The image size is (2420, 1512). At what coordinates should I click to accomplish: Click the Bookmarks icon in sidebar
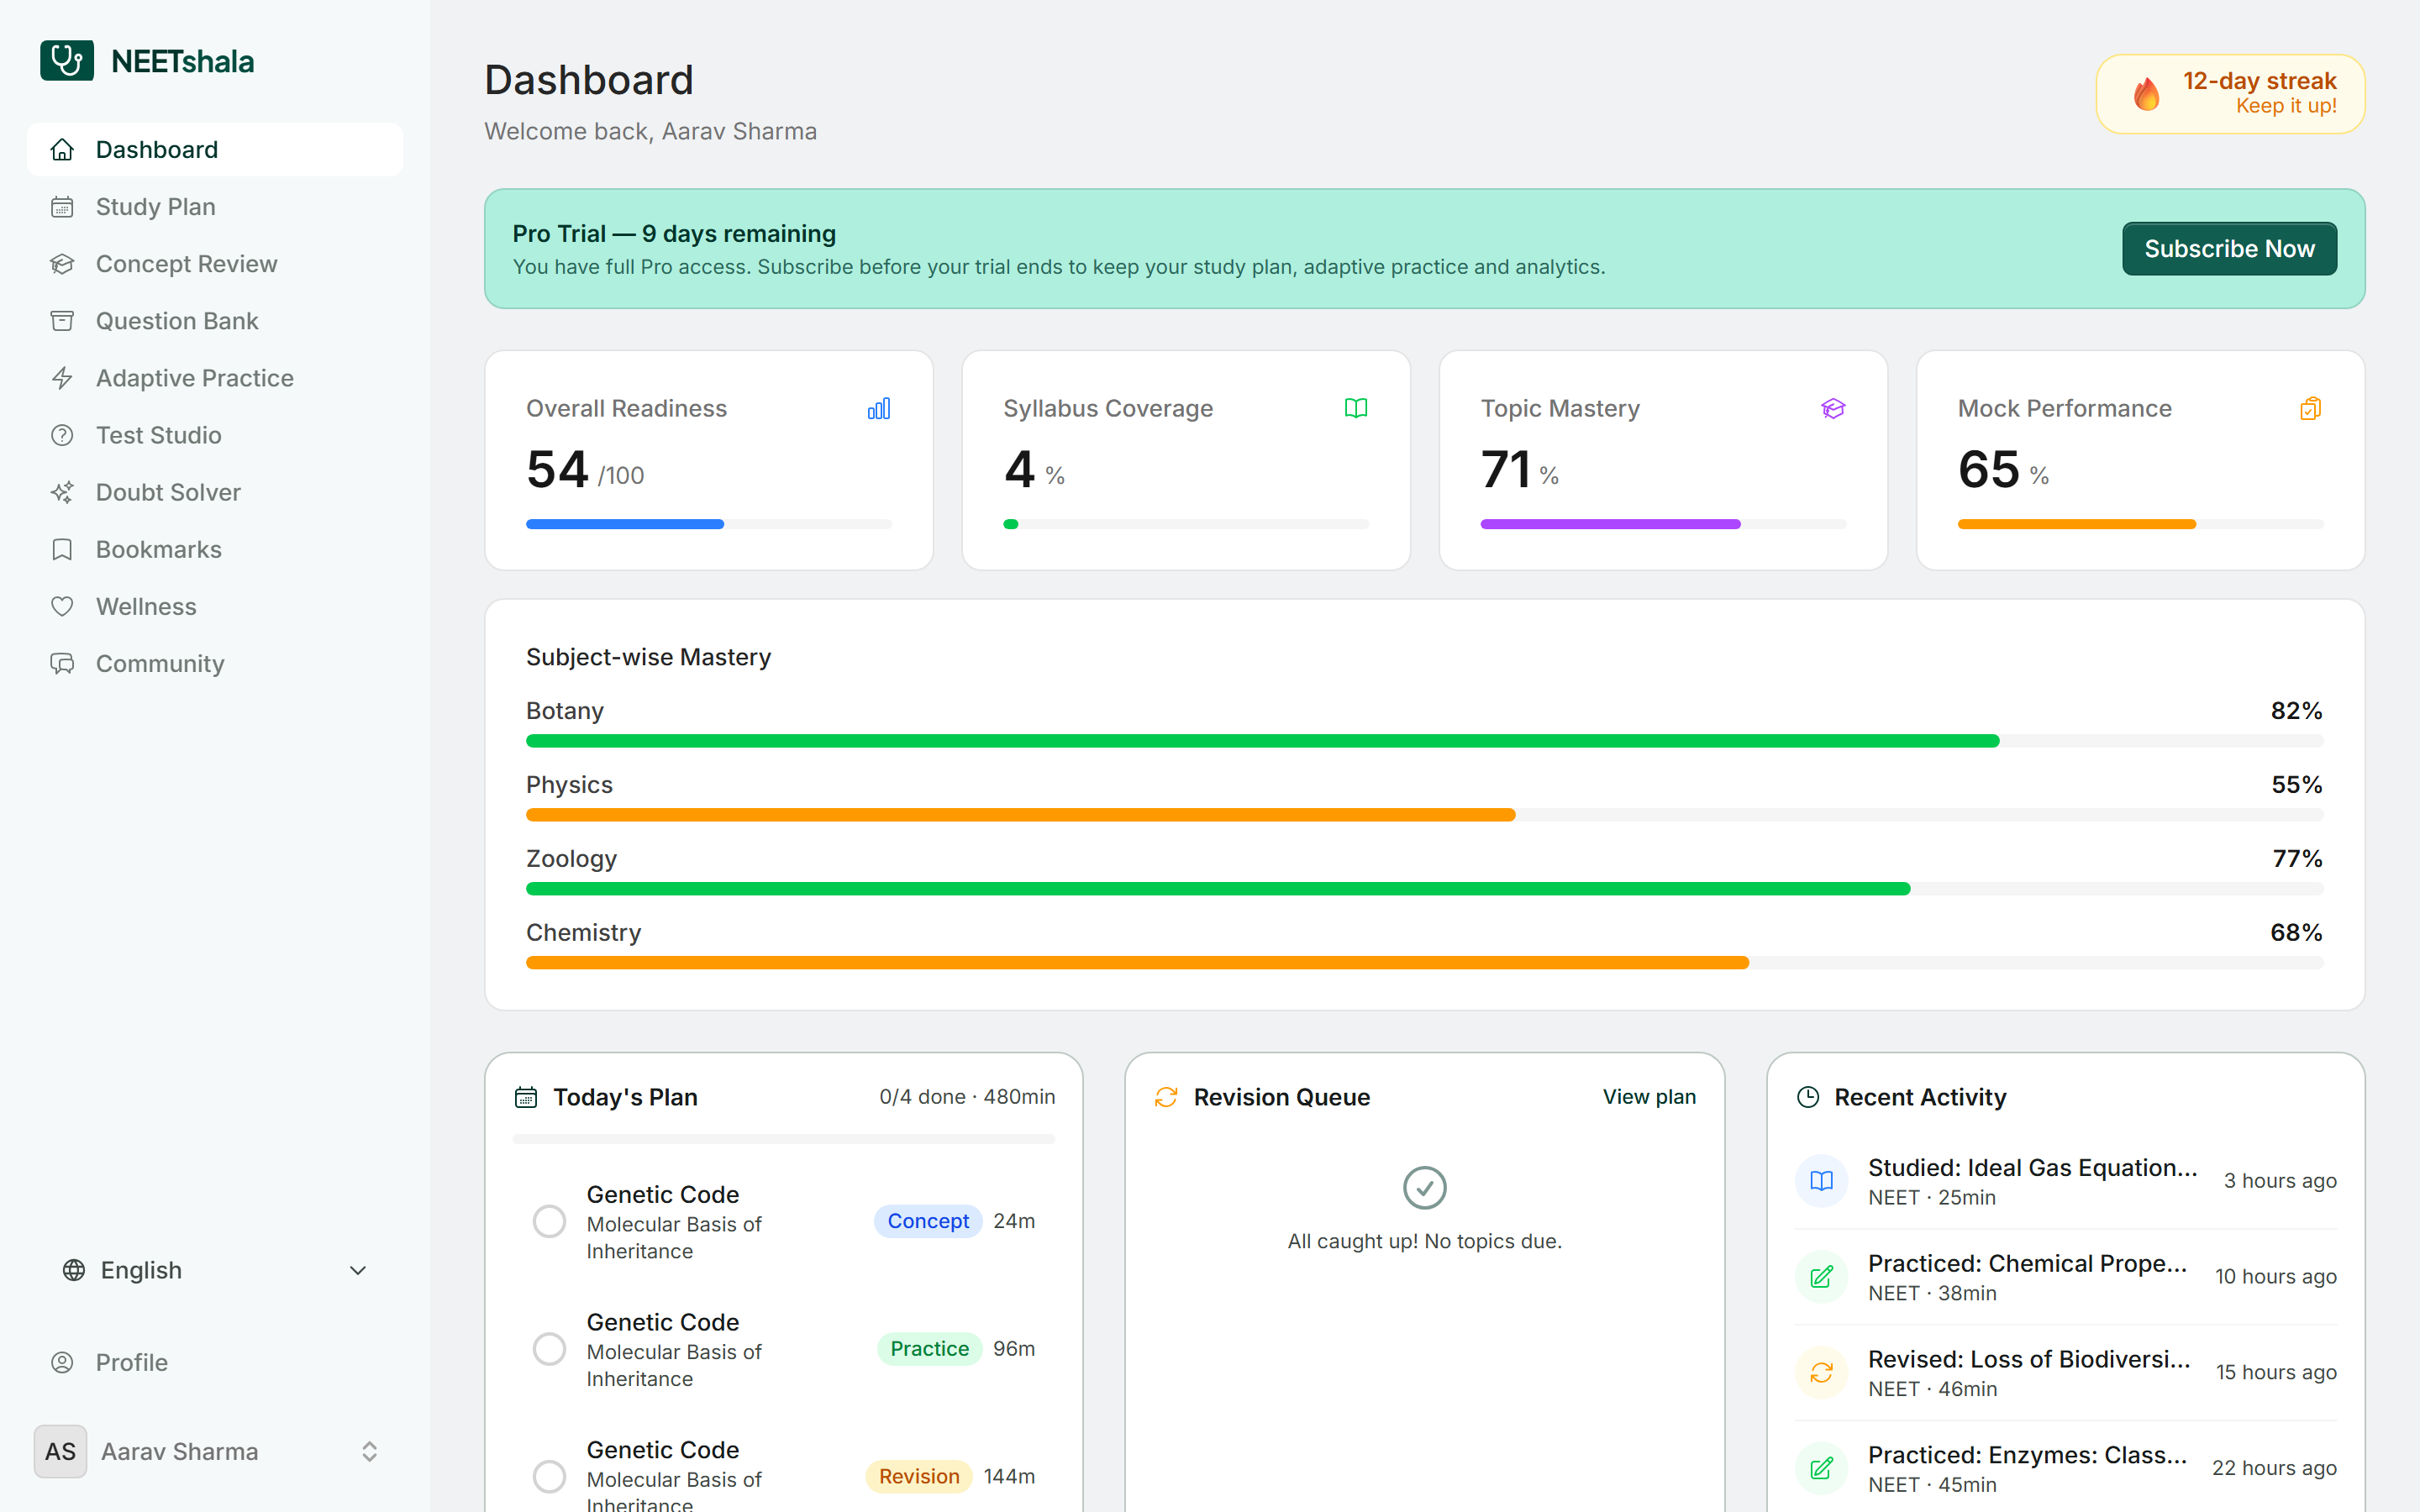[62, 549]
